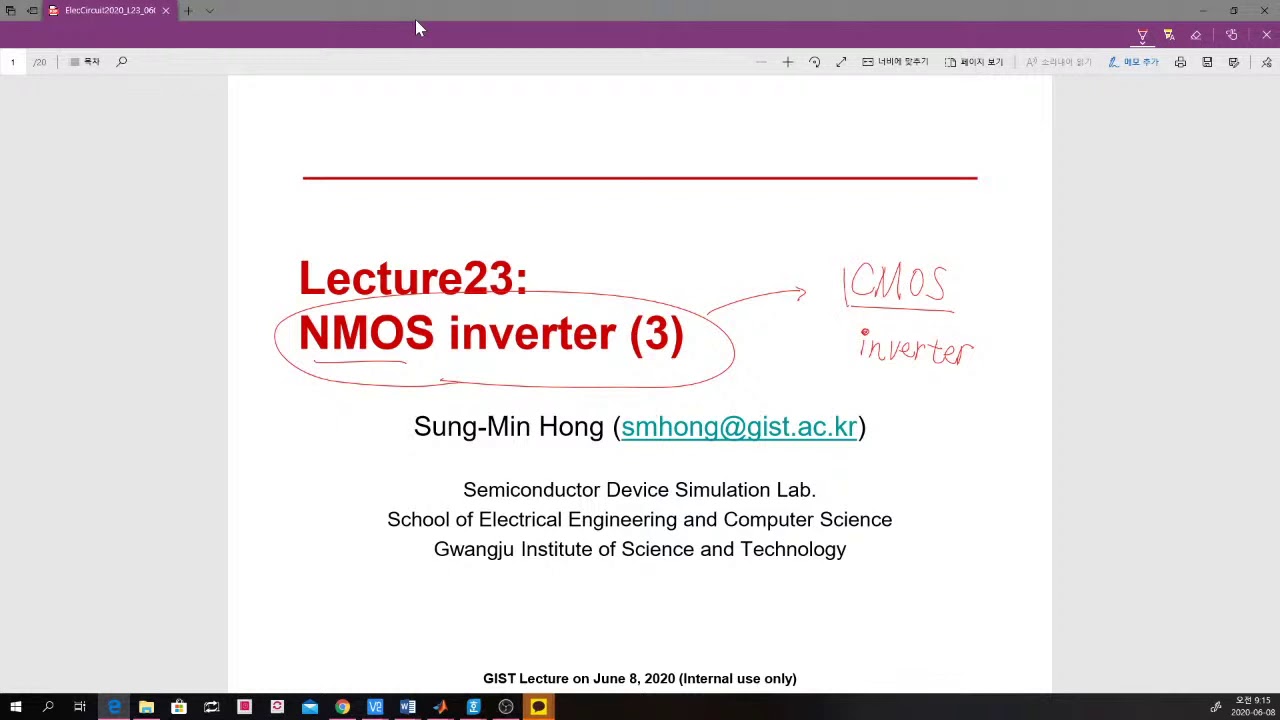This screenshot has height=720, width=1280.
Task: Print the PDF document
Action: point(1180,62)
